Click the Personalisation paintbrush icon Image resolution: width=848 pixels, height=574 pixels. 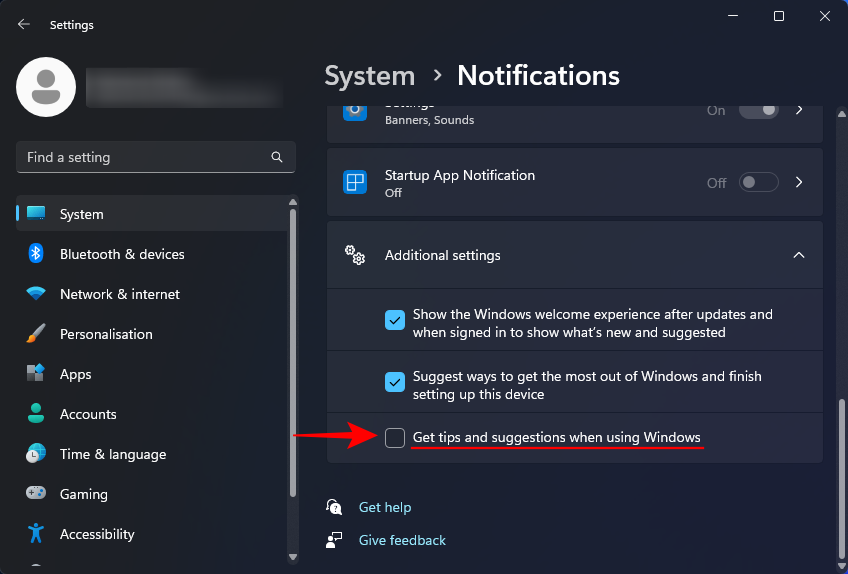[x=36, y=333]
